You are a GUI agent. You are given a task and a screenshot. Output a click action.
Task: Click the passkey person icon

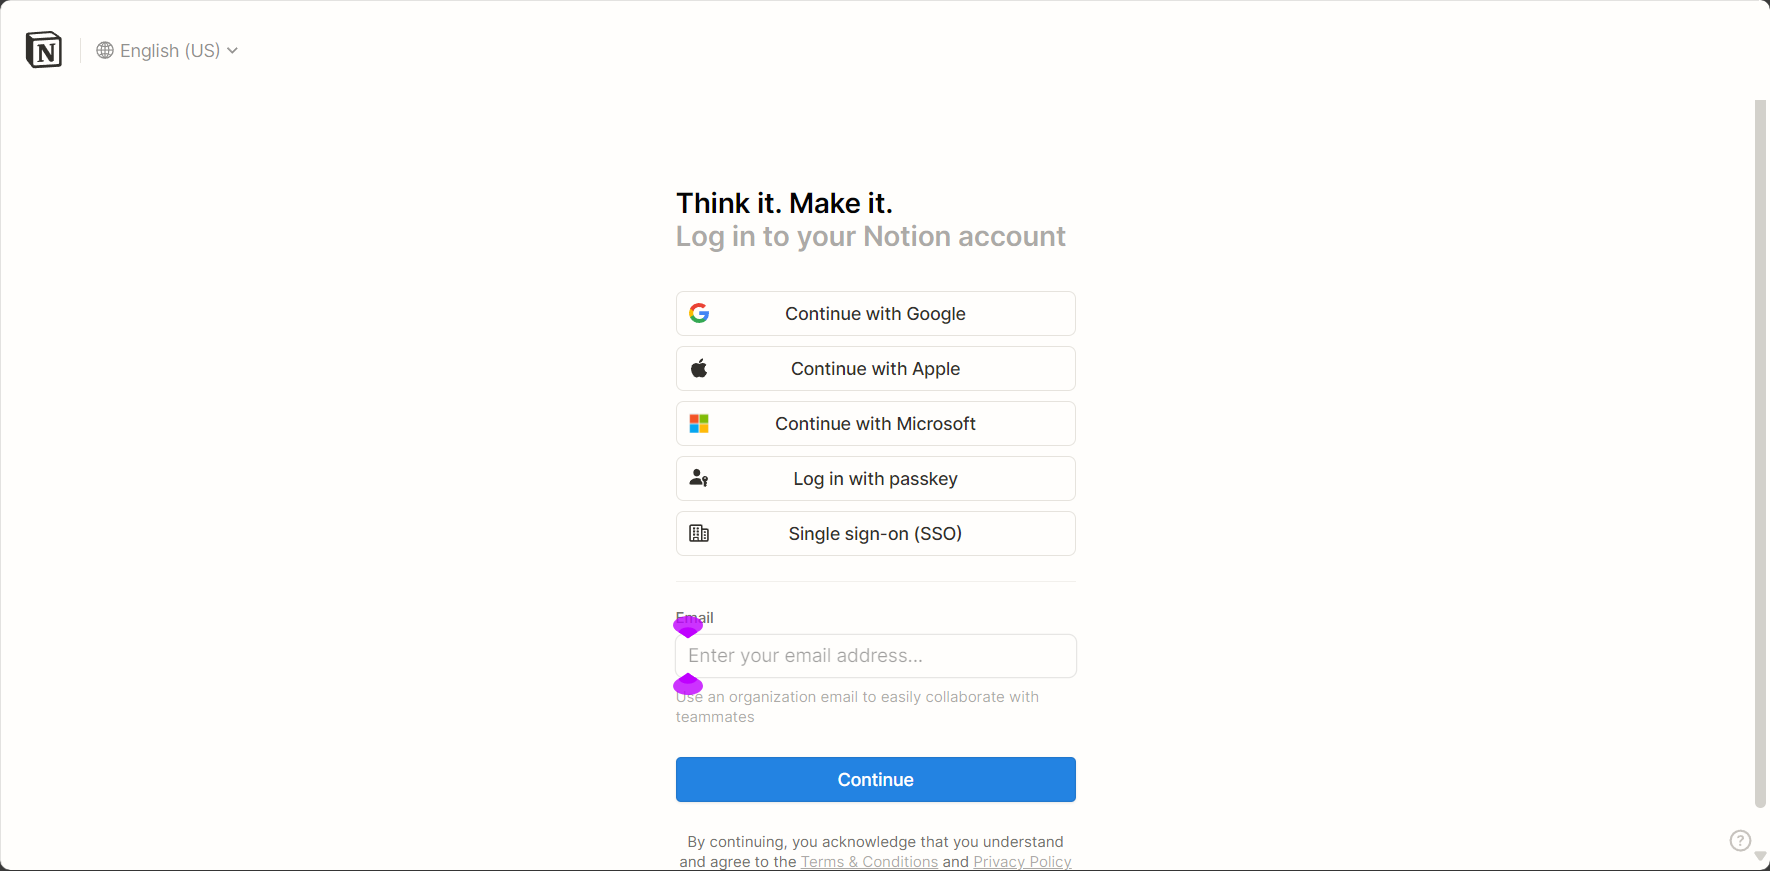pos(699,478)
